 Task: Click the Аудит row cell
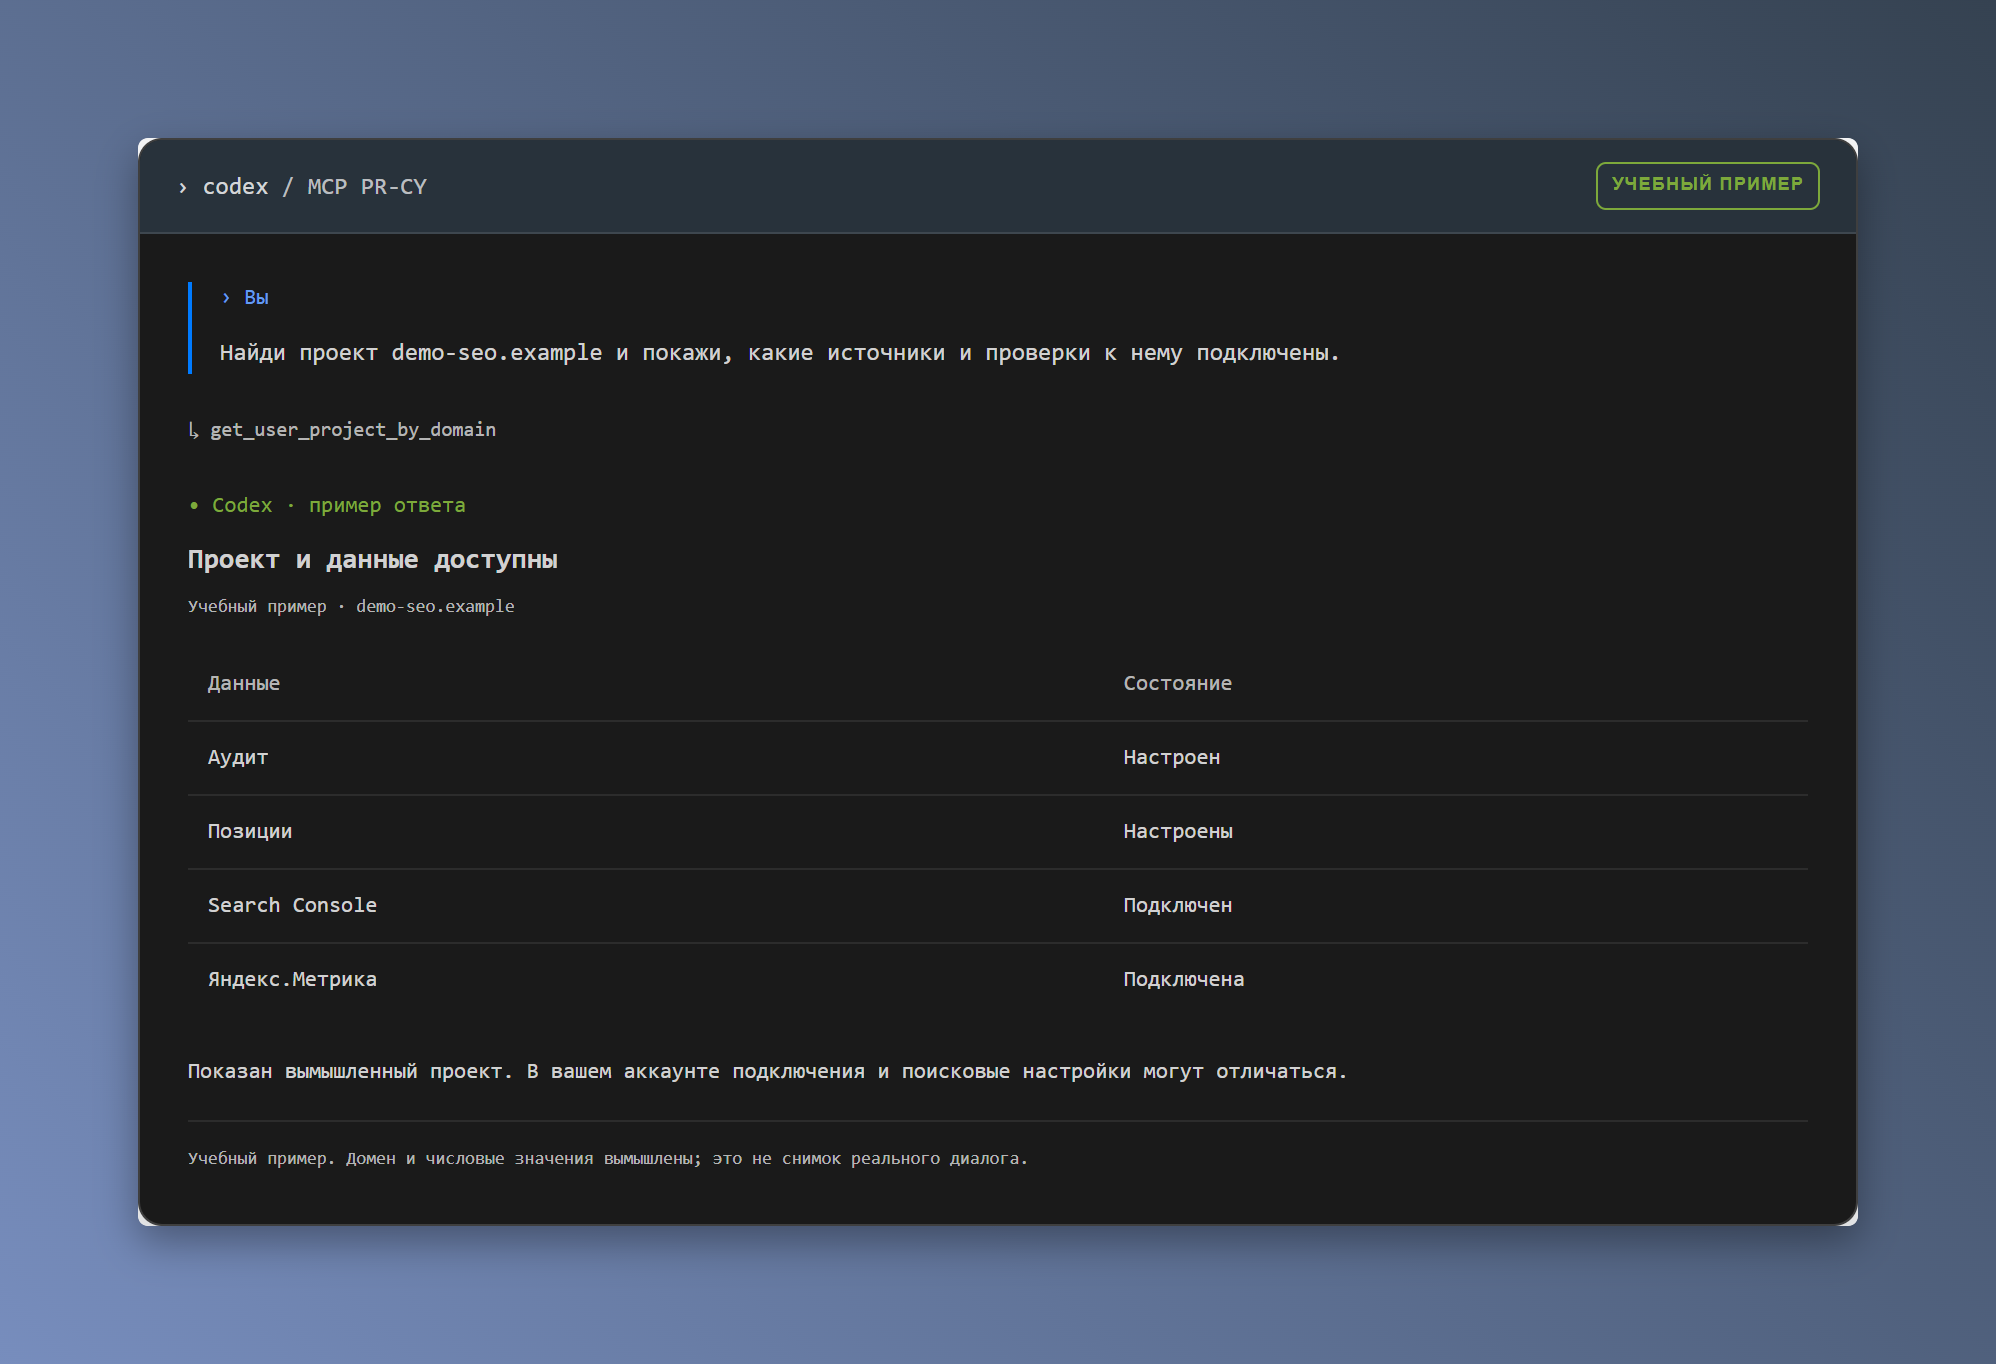238,758
